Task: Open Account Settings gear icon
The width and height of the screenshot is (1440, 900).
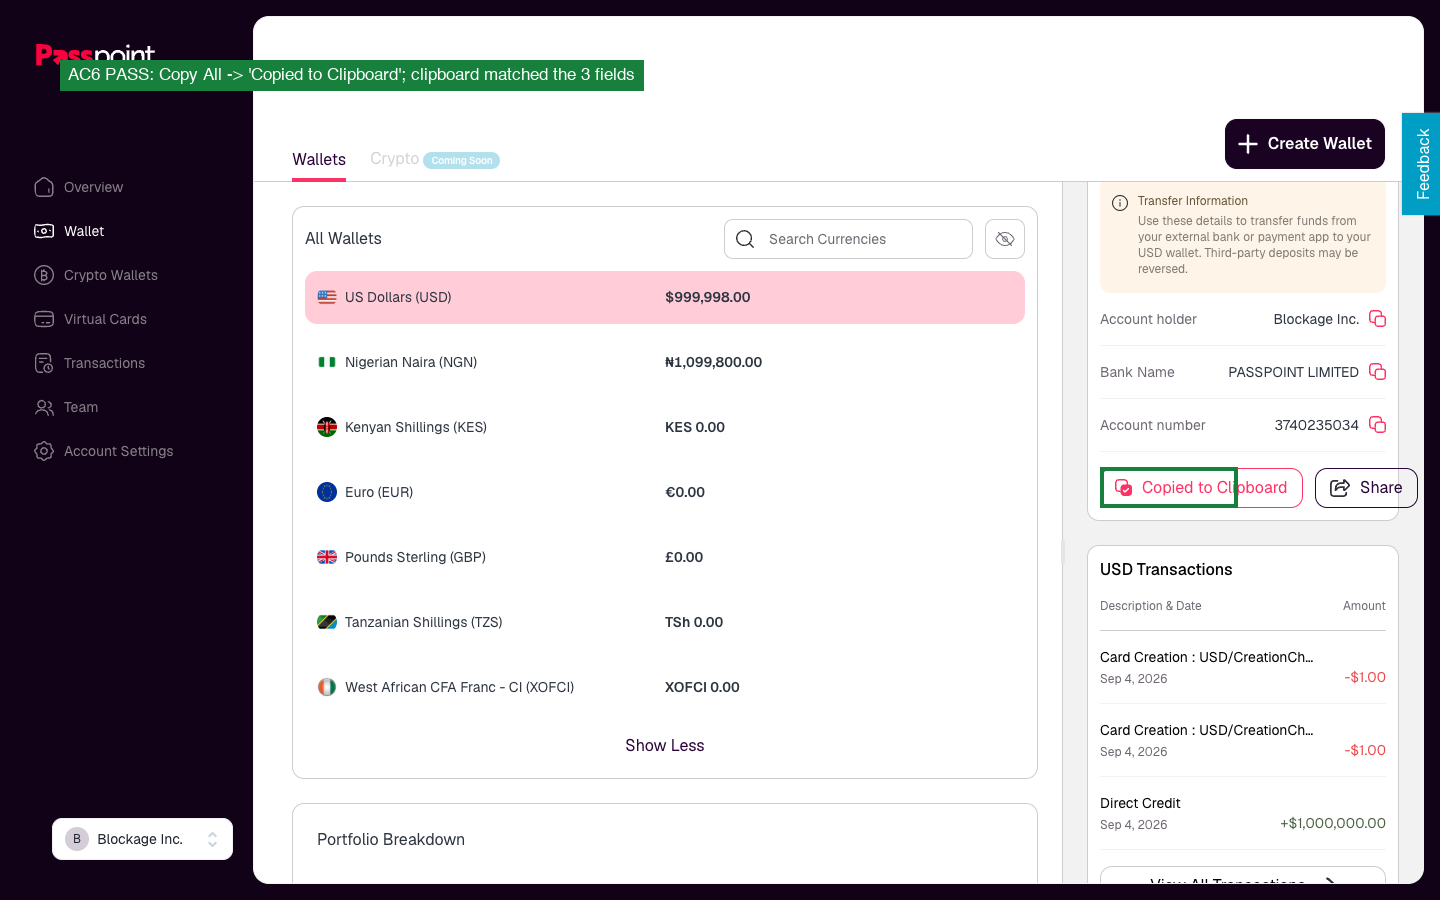Action: [x=44, y=451]
